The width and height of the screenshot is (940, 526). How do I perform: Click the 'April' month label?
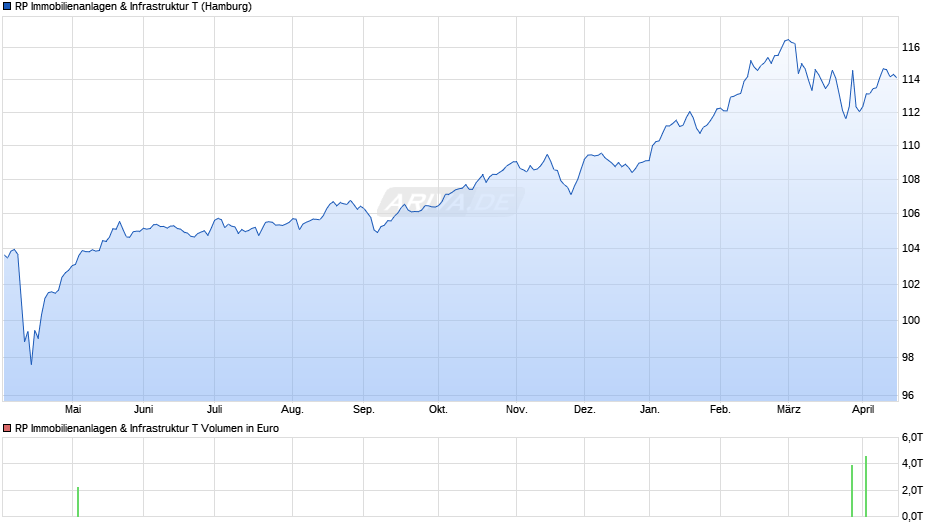tap(863, 409)
